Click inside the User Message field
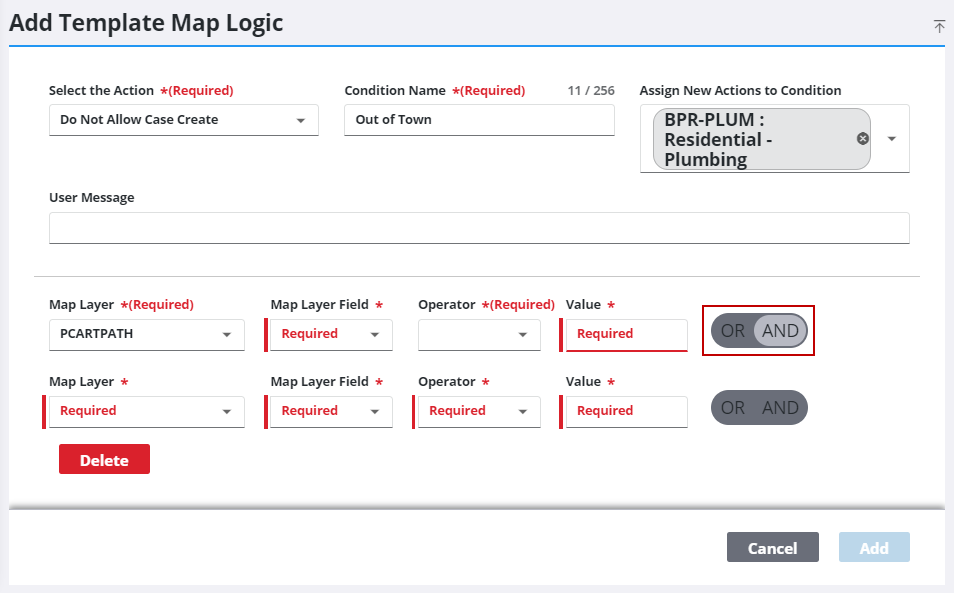The image size is (954, 593). [x=479, y=228]
